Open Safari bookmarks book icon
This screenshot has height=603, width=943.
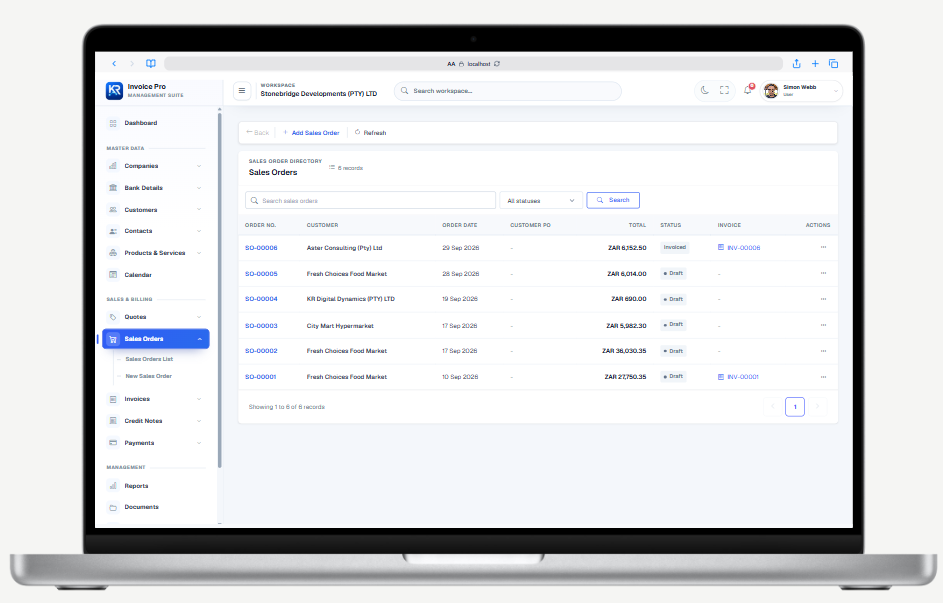click(151, 63)
